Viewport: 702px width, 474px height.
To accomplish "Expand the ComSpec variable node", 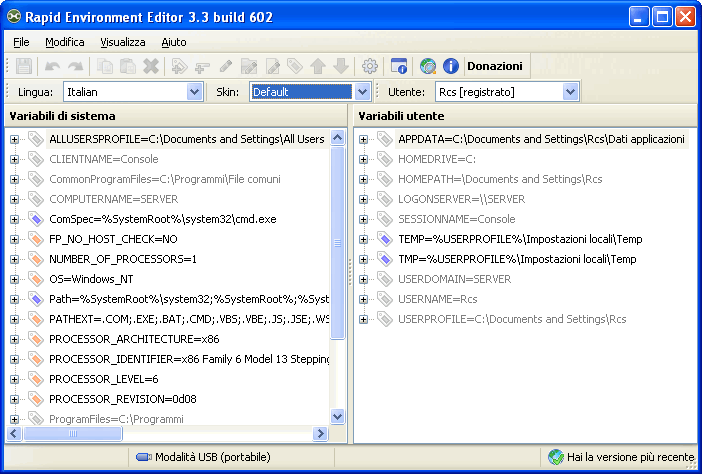I will 14,219.
